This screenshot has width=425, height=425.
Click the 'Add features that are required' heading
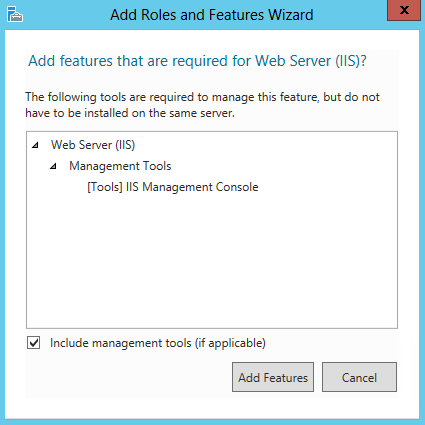pos(197,61)
